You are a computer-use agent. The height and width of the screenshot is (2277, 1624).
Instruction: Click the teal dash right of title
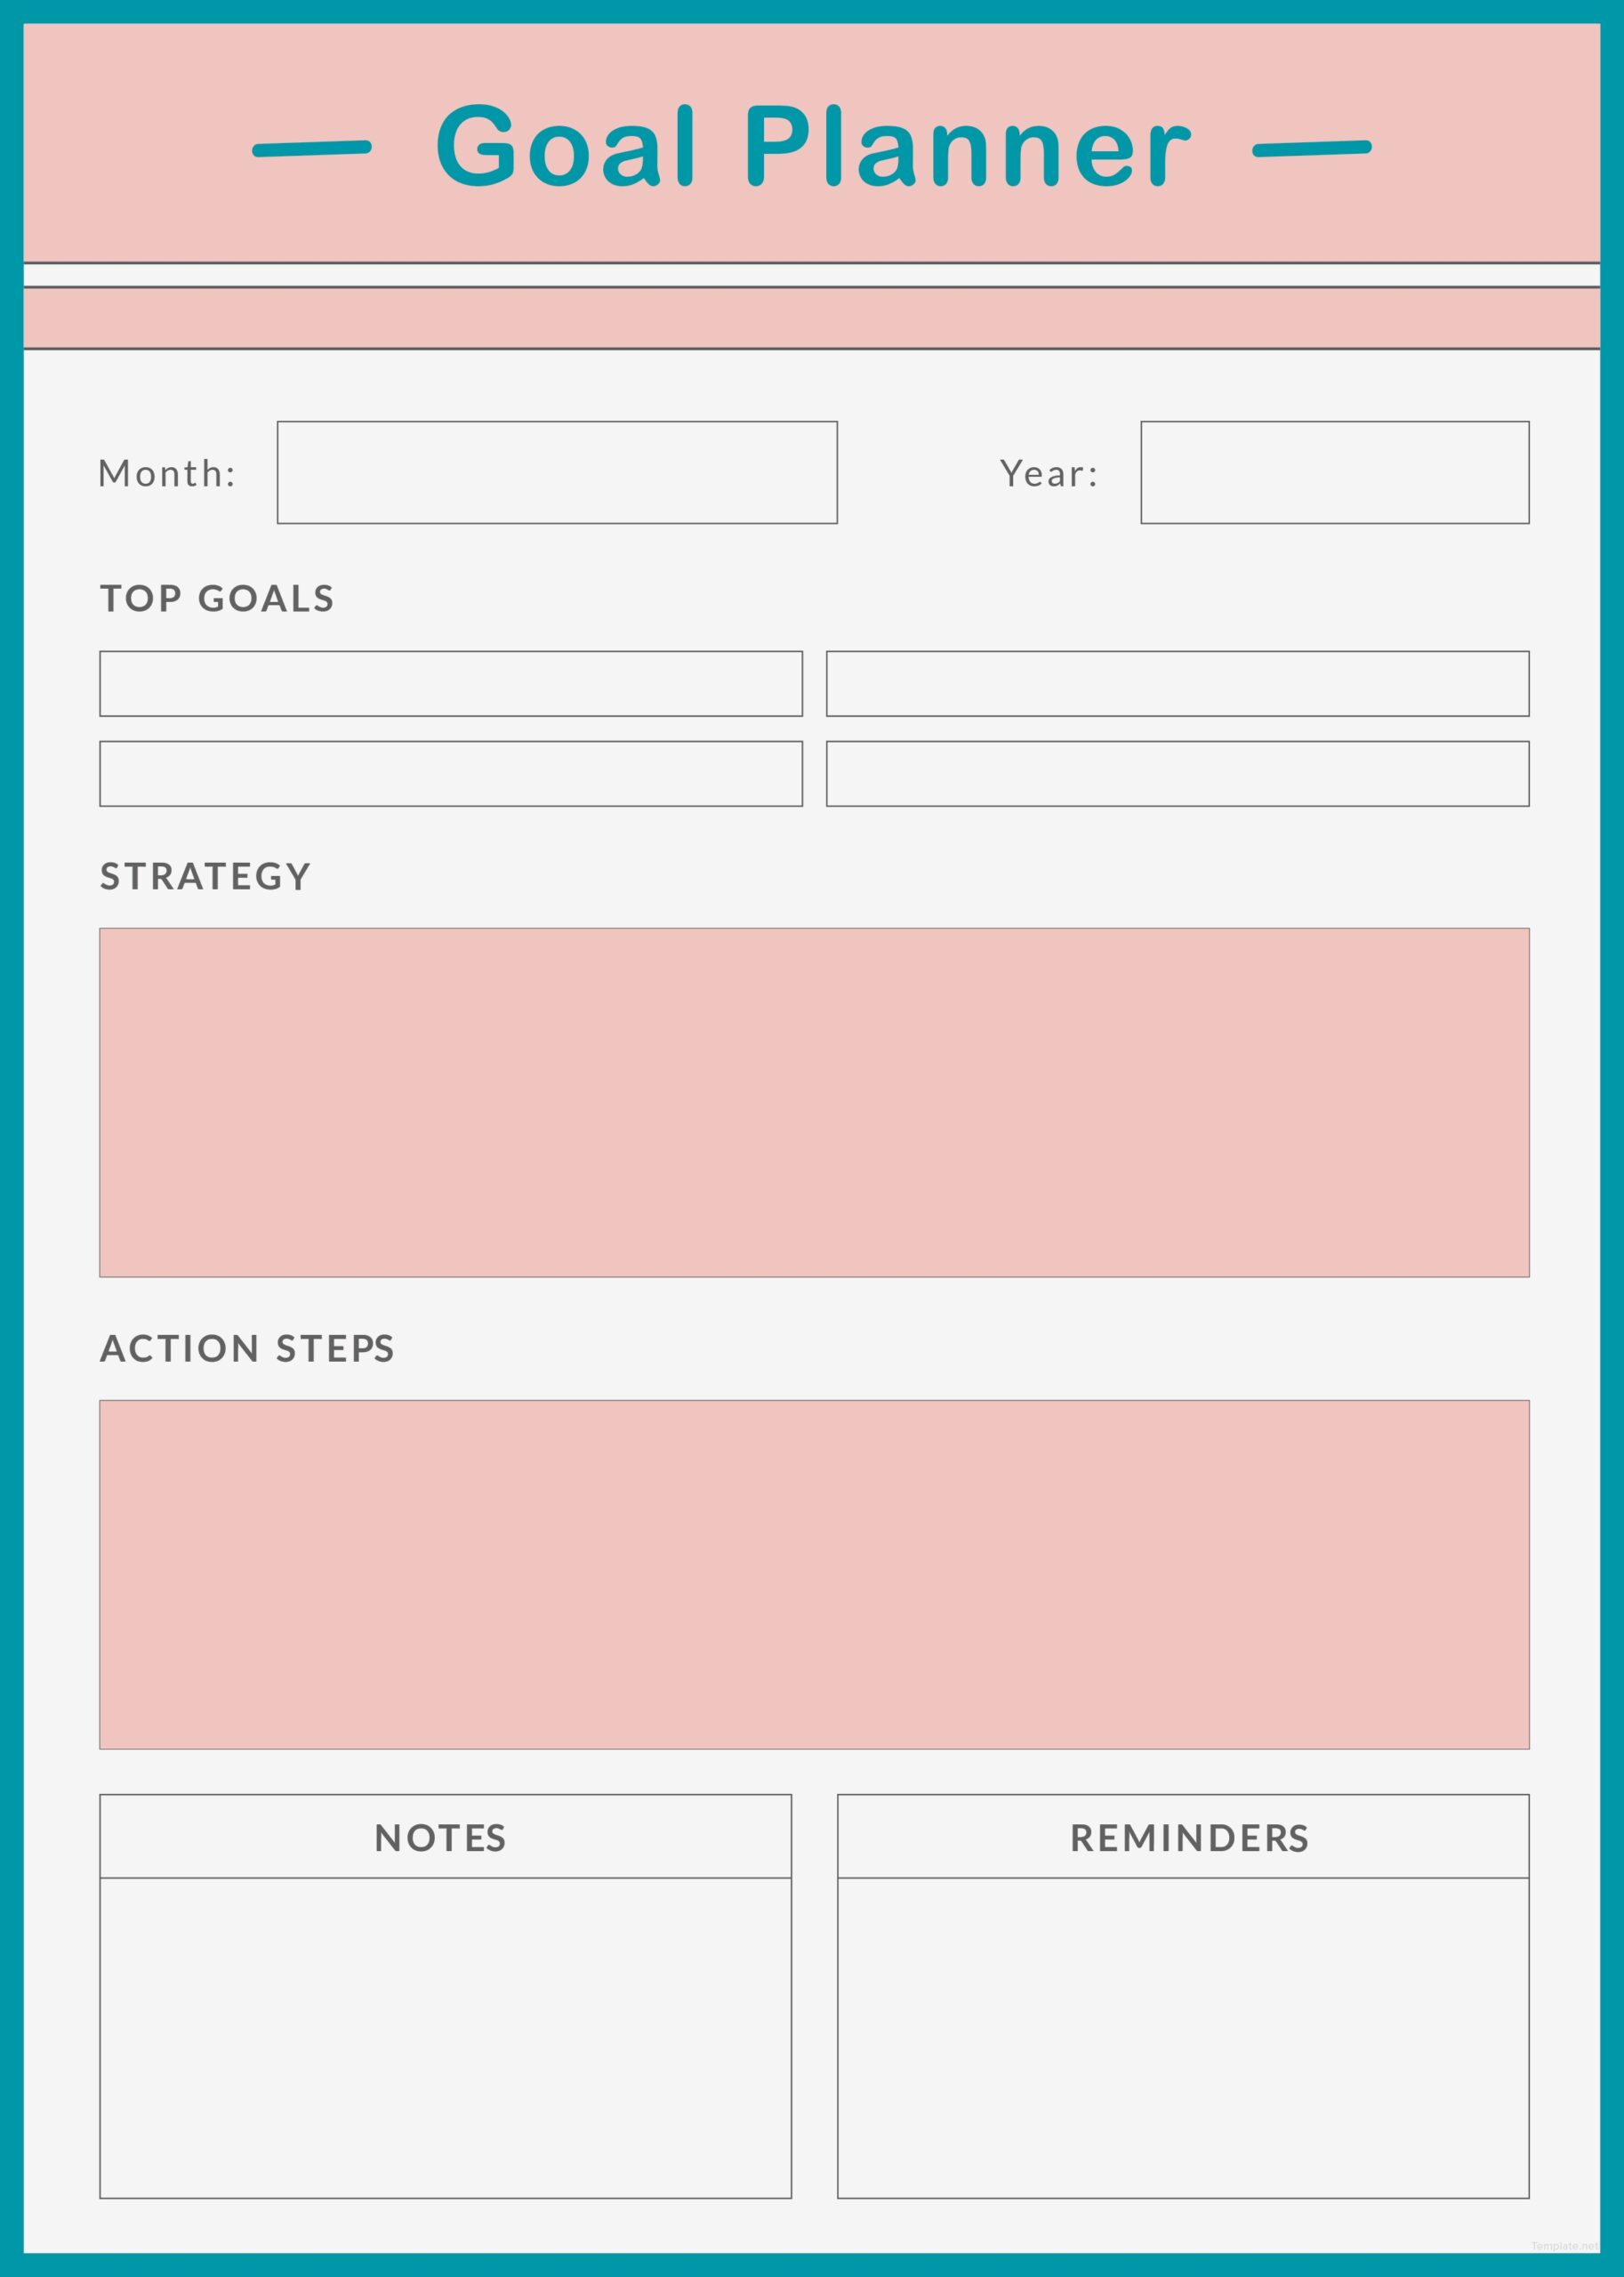[1311, 148]
